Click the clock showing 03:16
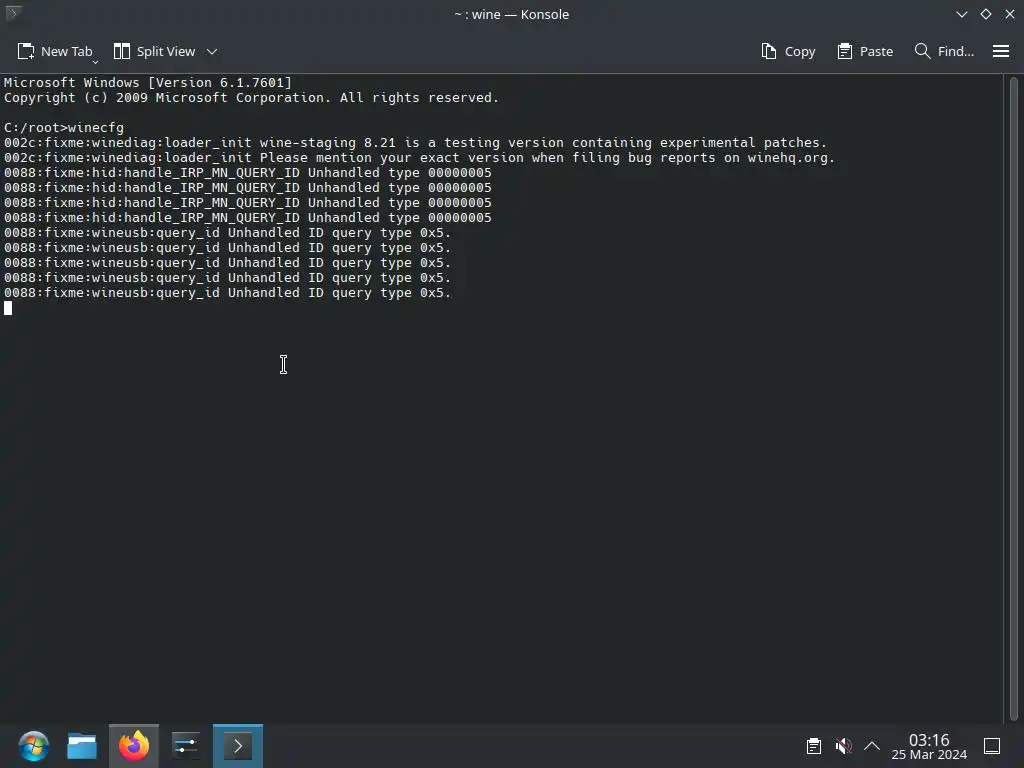The image size is (1024, 768). [929, 746]
